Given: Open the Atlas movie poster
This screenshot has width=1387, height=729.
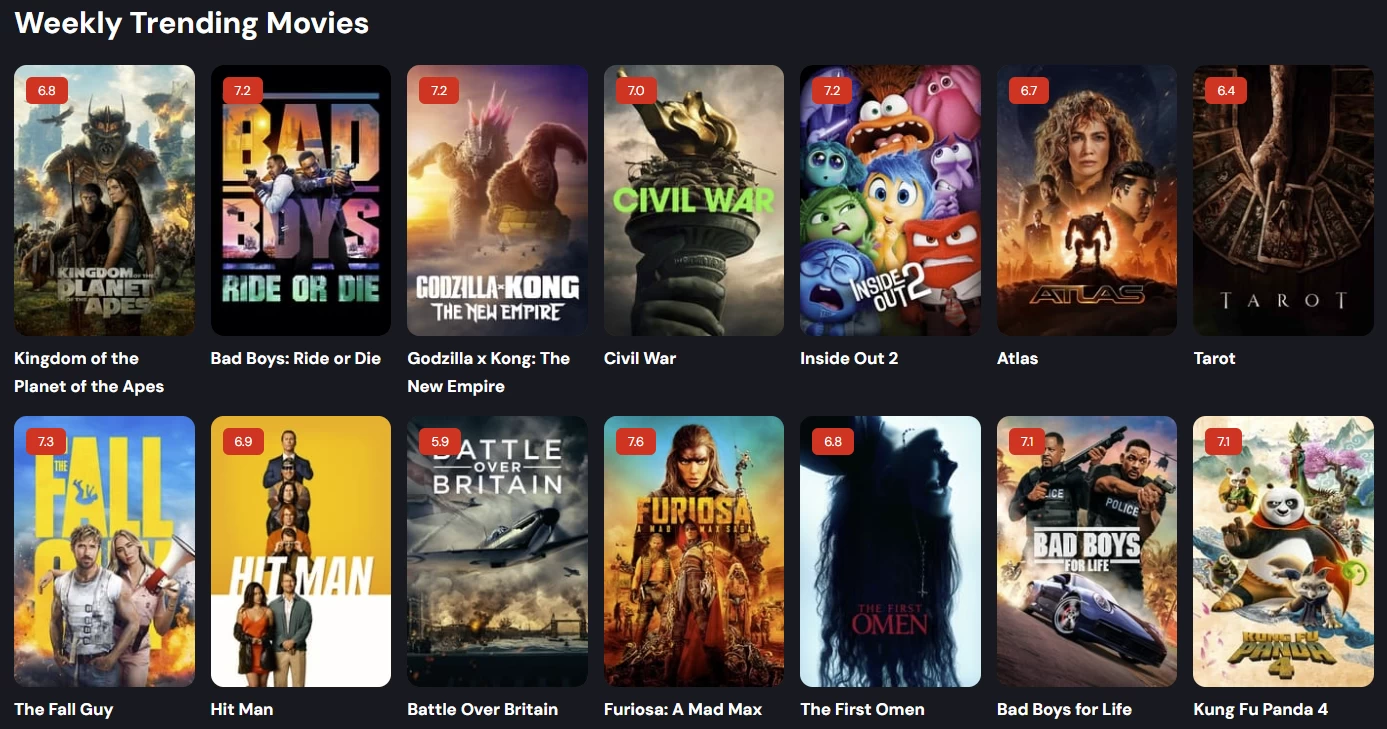Looking at the screenshot, I should 1087,200.
